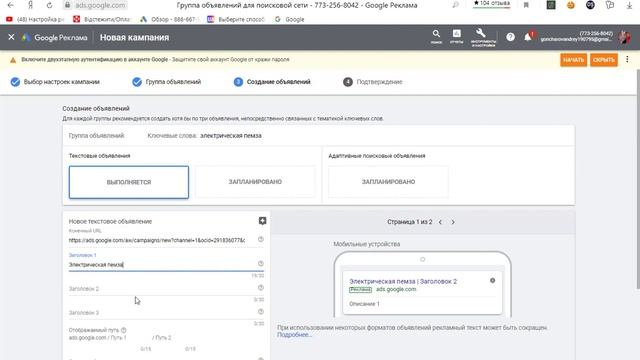Close the new campaign with the X icon
This screenshot has width=640, height=360.
coord(11,37)
